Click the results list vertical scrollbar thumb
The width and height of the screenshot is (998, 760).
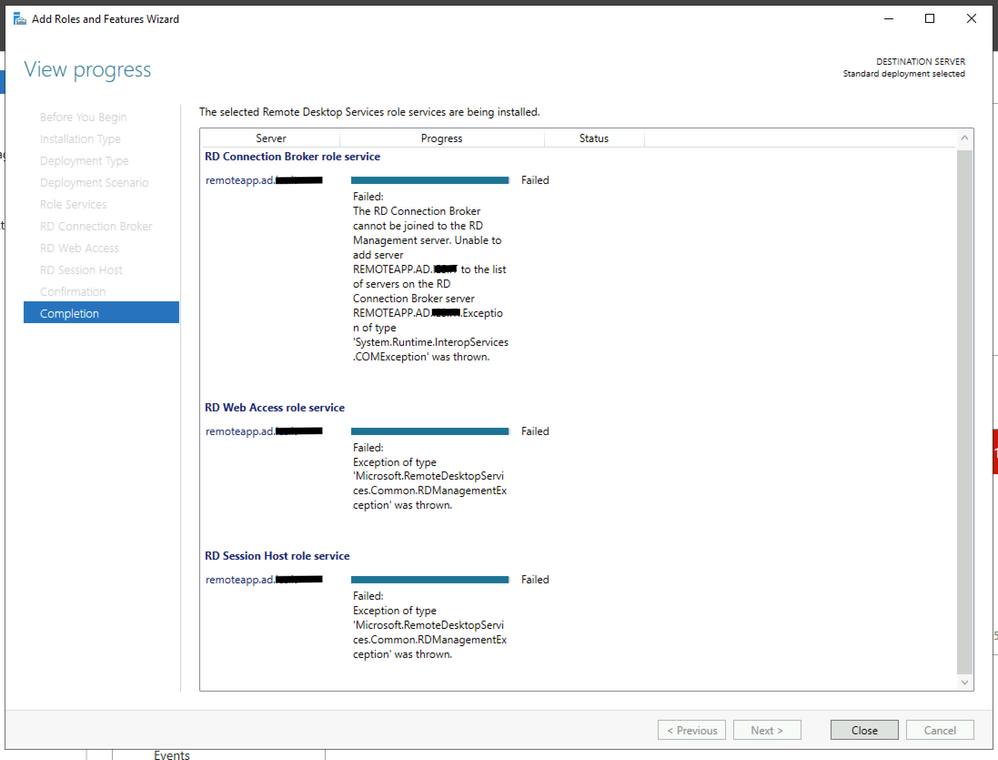click(x=964, y=411)
